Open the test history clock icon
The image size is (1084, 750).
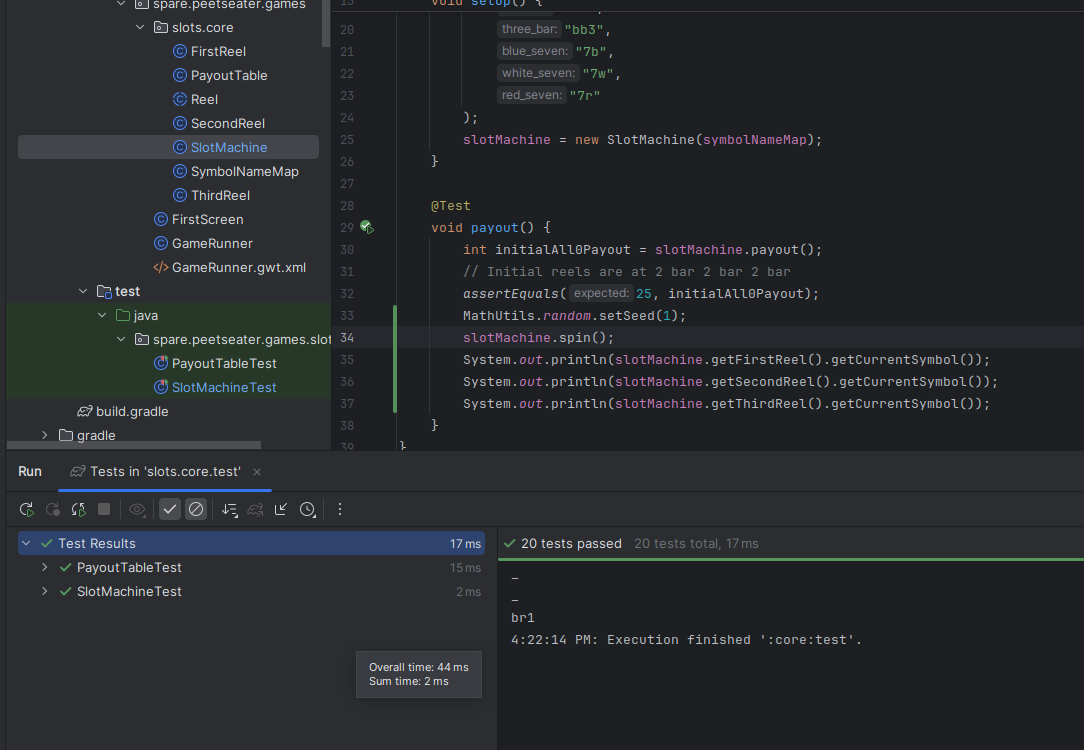[307, 510]
